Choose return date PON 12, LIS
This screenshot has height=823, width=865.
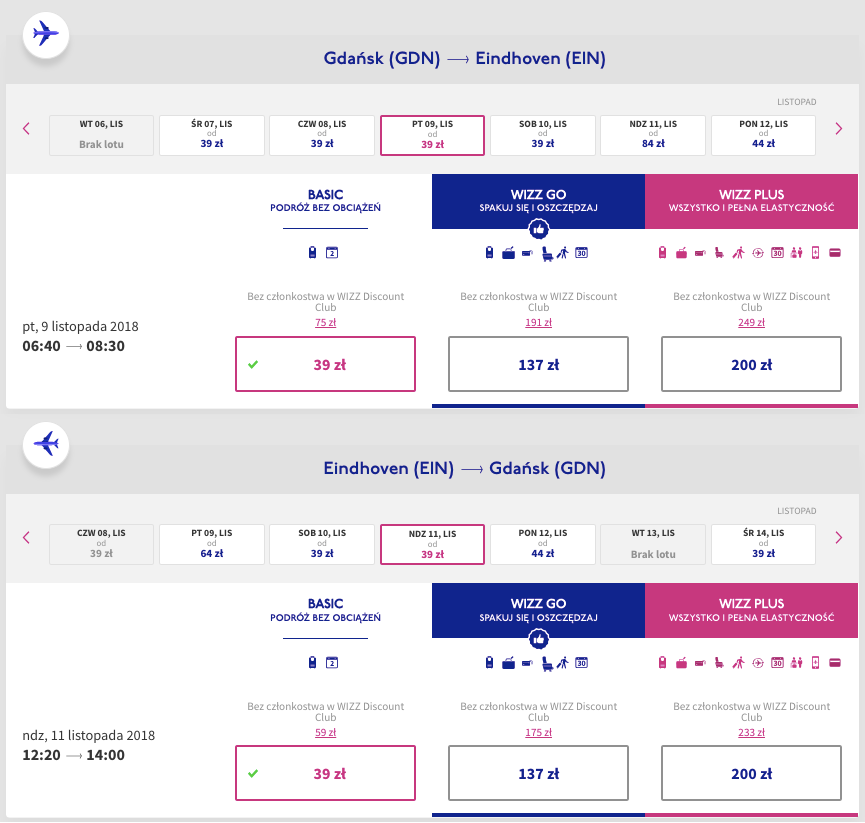point(542,544)
